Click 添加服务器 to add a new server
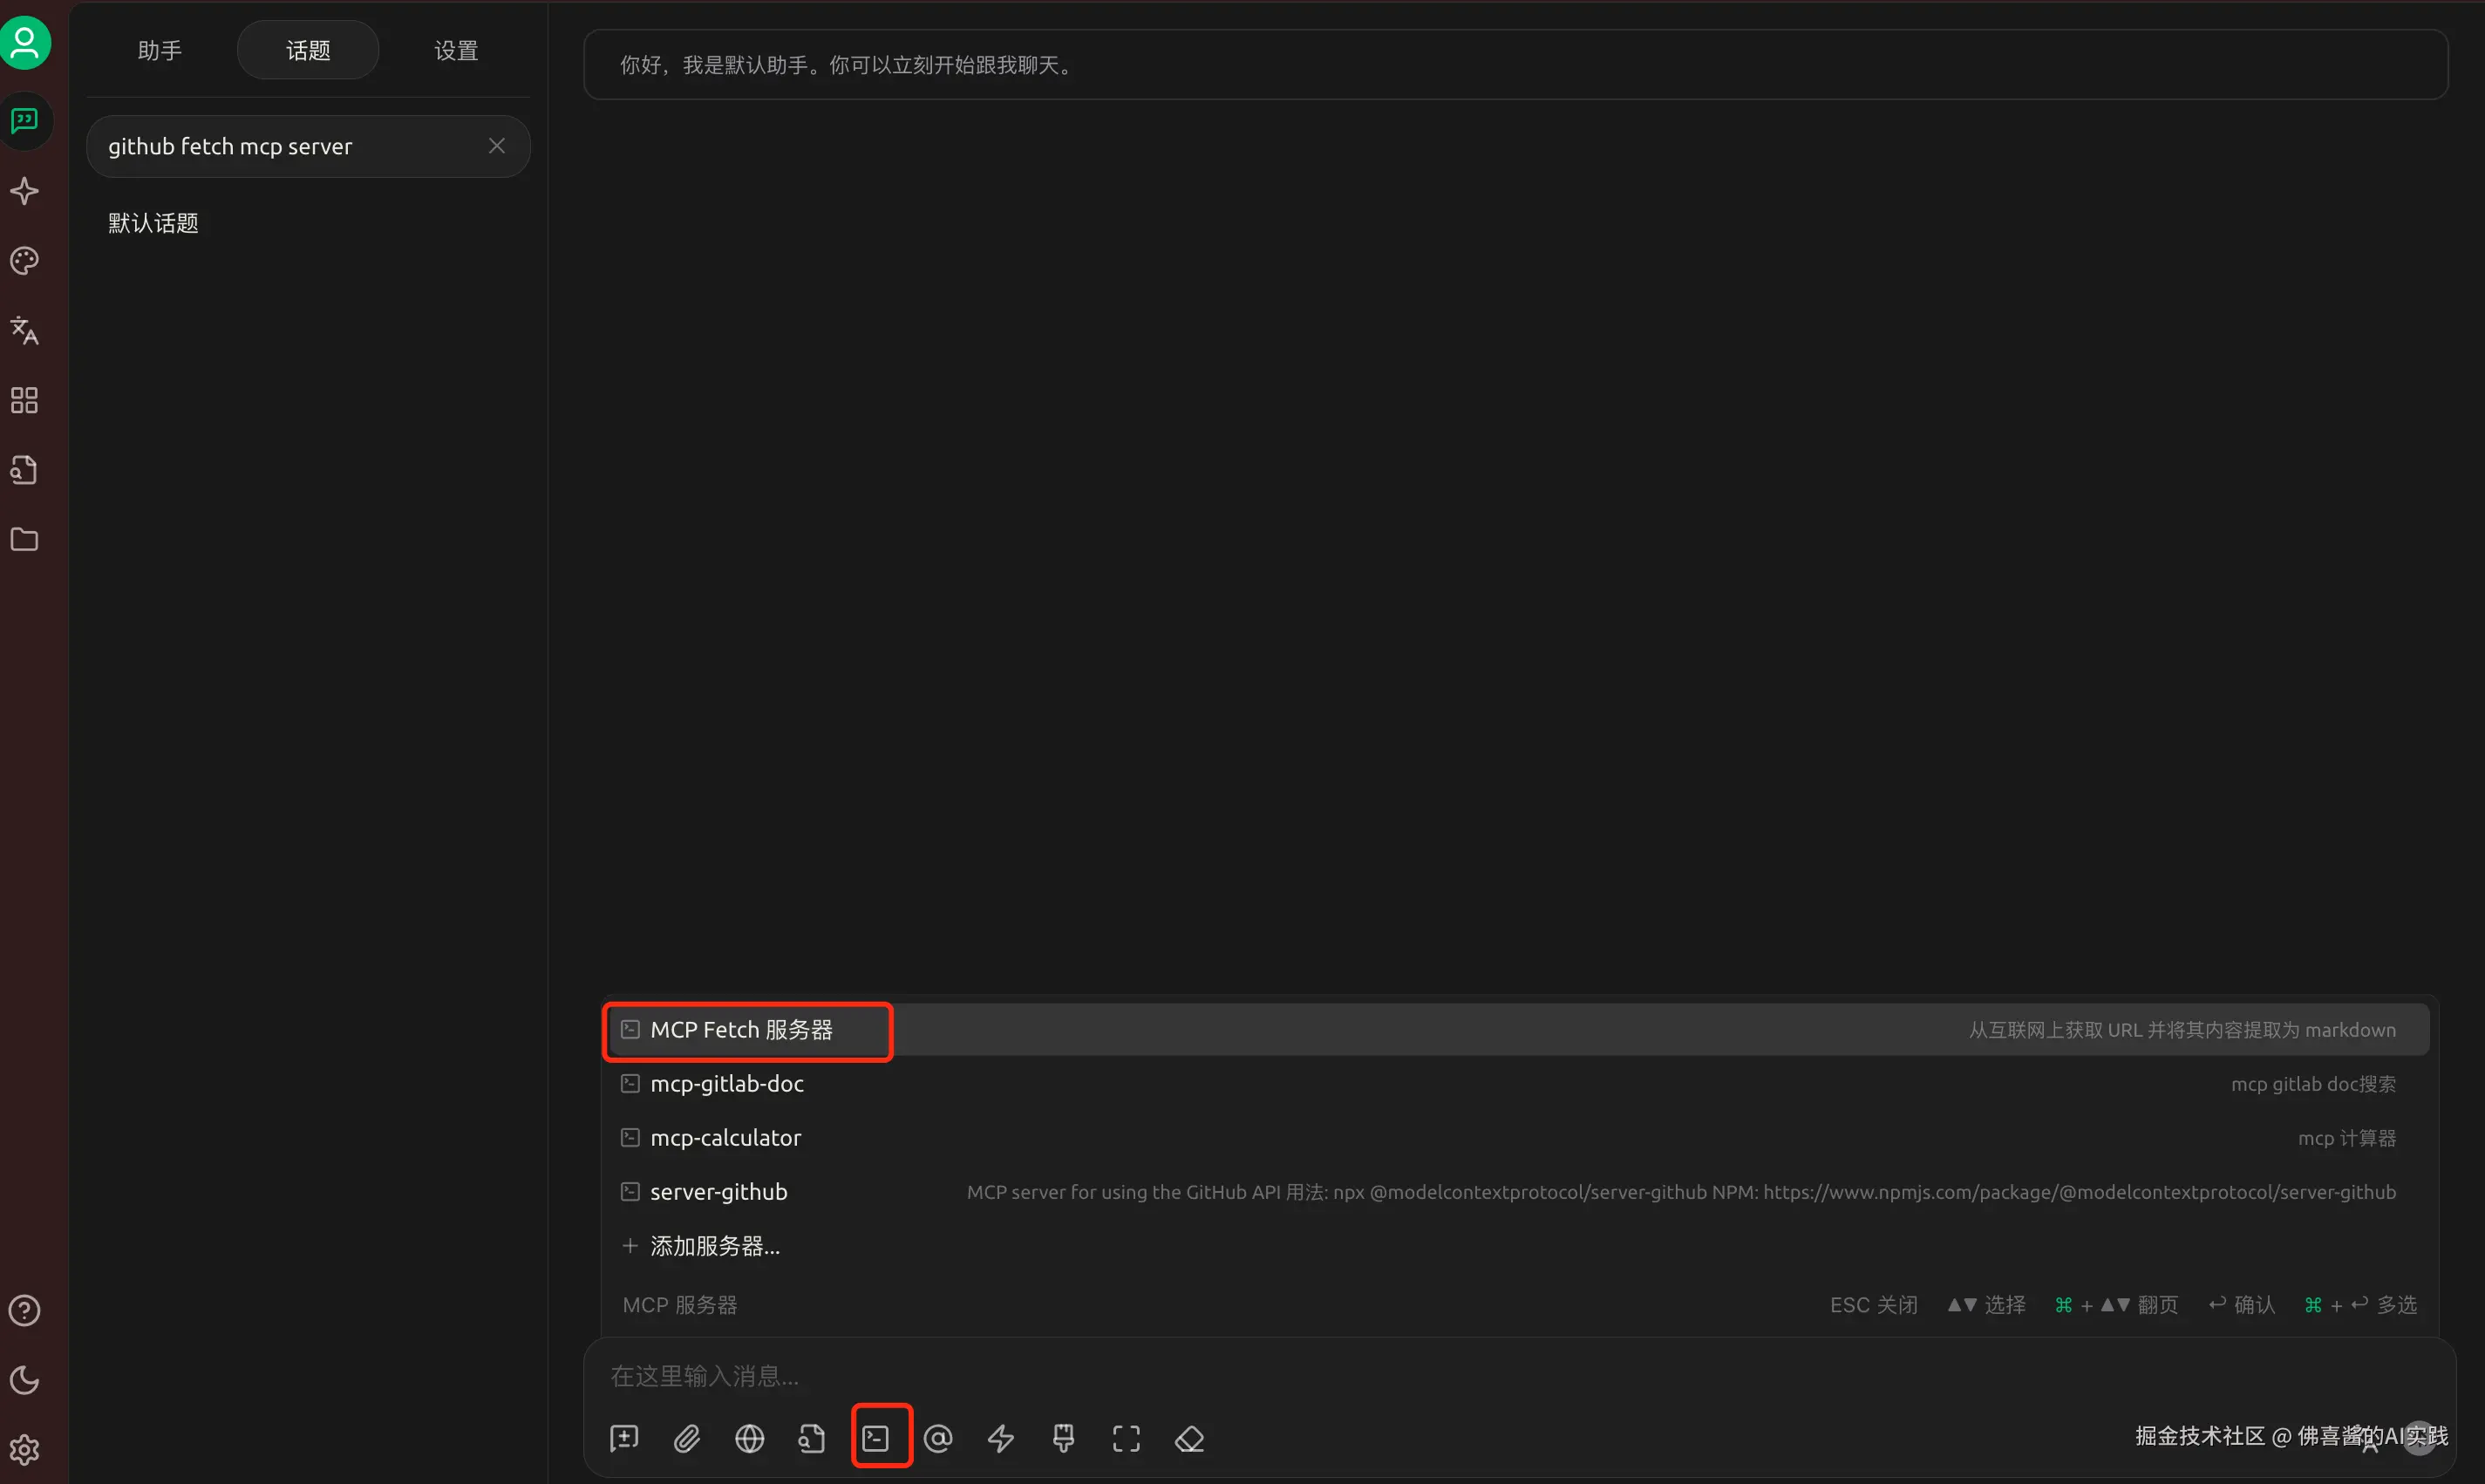This screenshot has width=2485, height=1484. pyautogui.click(x=714, y=1245)
